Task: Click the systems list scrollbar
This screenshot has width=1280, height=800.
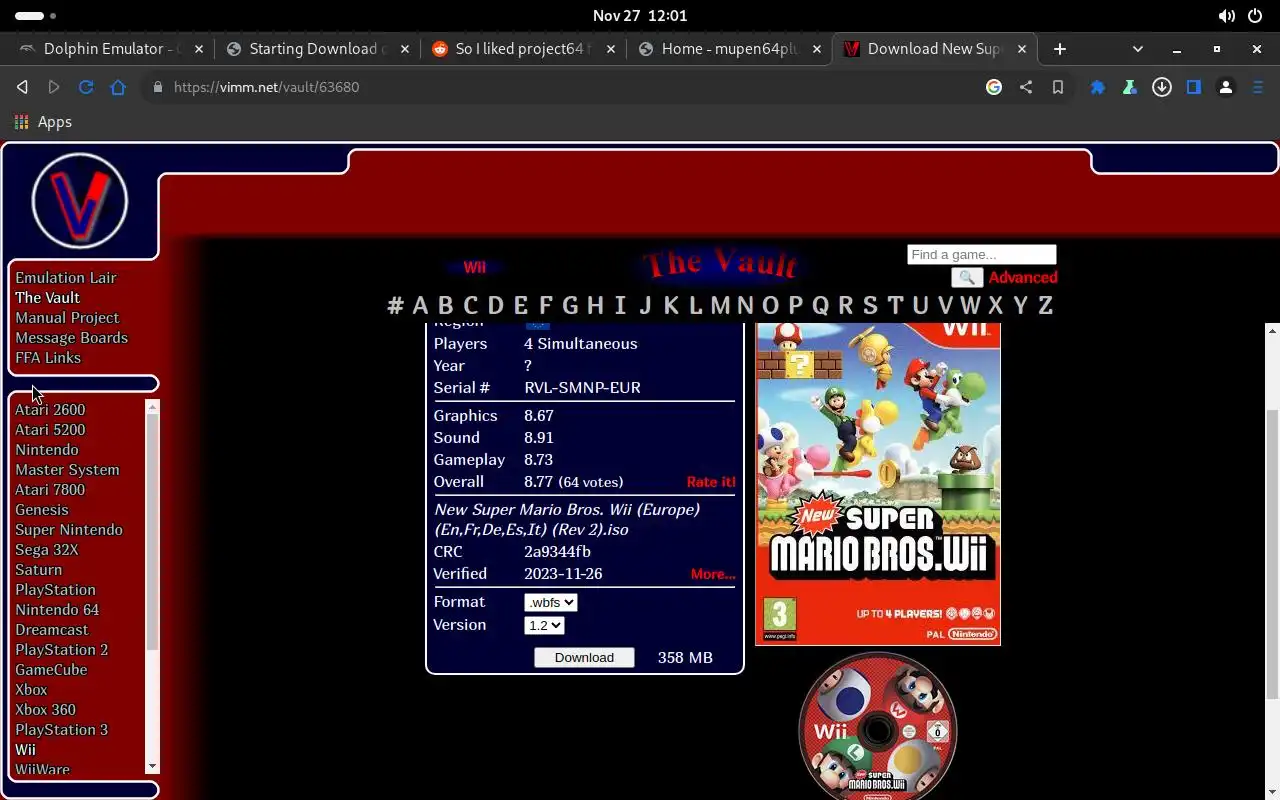Action: tap(152, 530)
